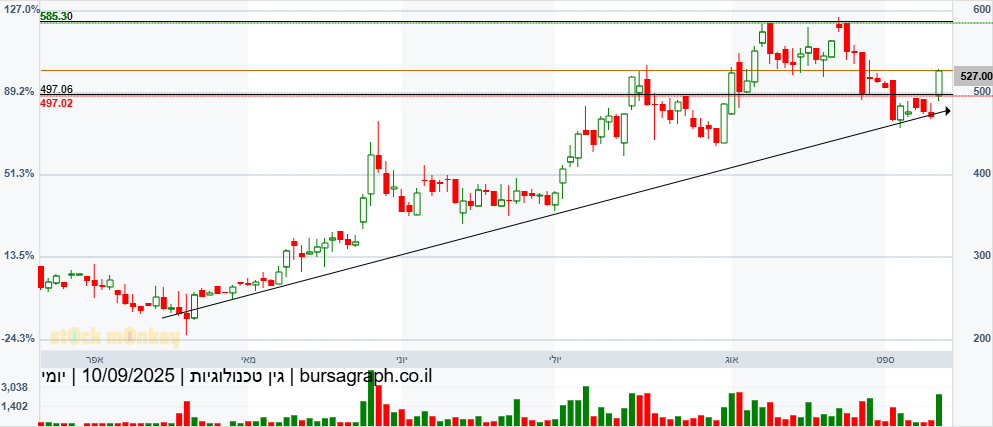Screen dimensions: 993x427
Task: Select the 400 price axis value
Action: (x=982, y=174)
